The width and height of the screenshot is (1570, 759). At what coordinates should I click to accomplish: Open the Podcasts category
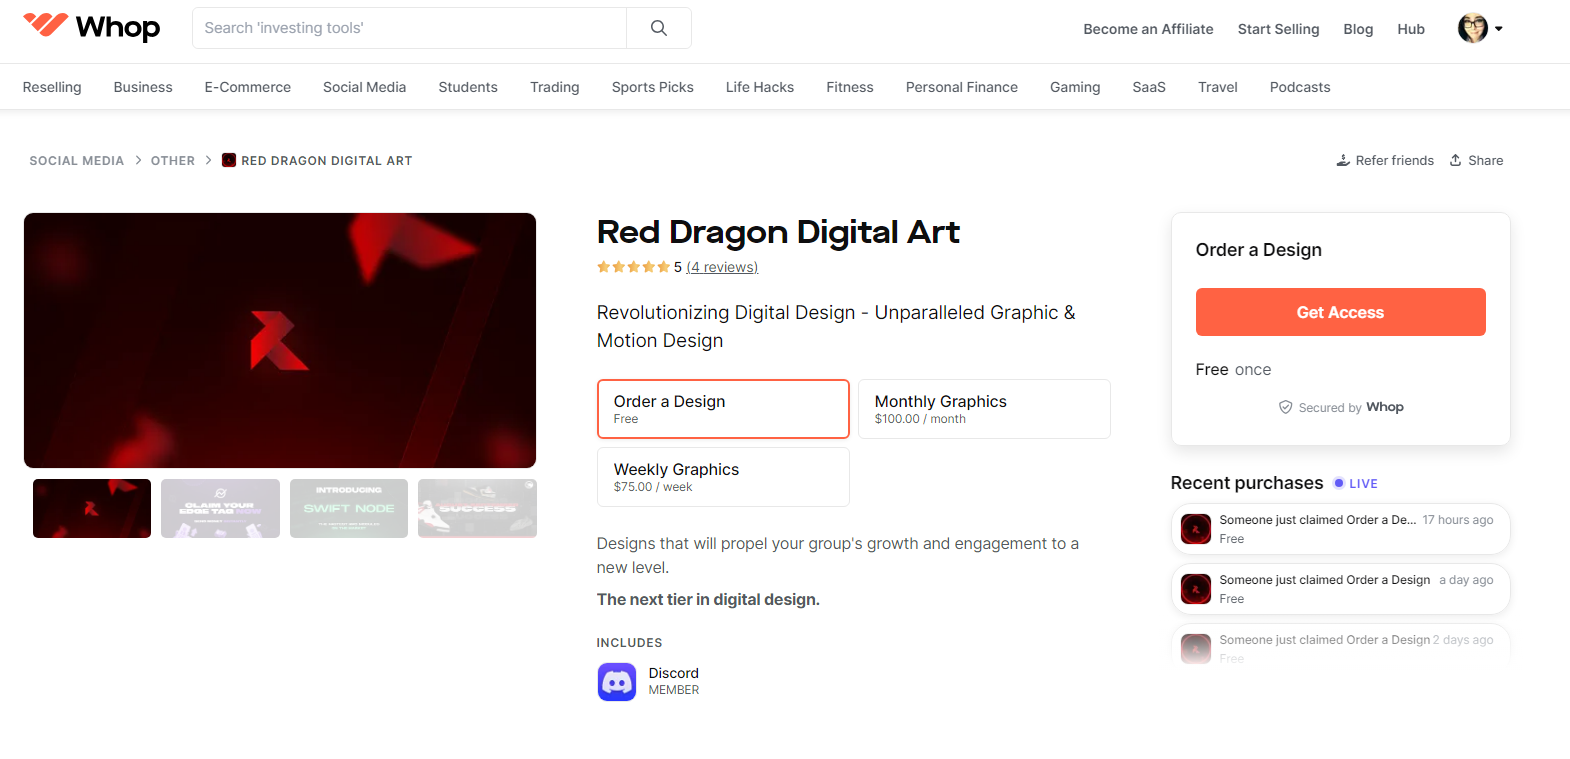click(1300, 87)
